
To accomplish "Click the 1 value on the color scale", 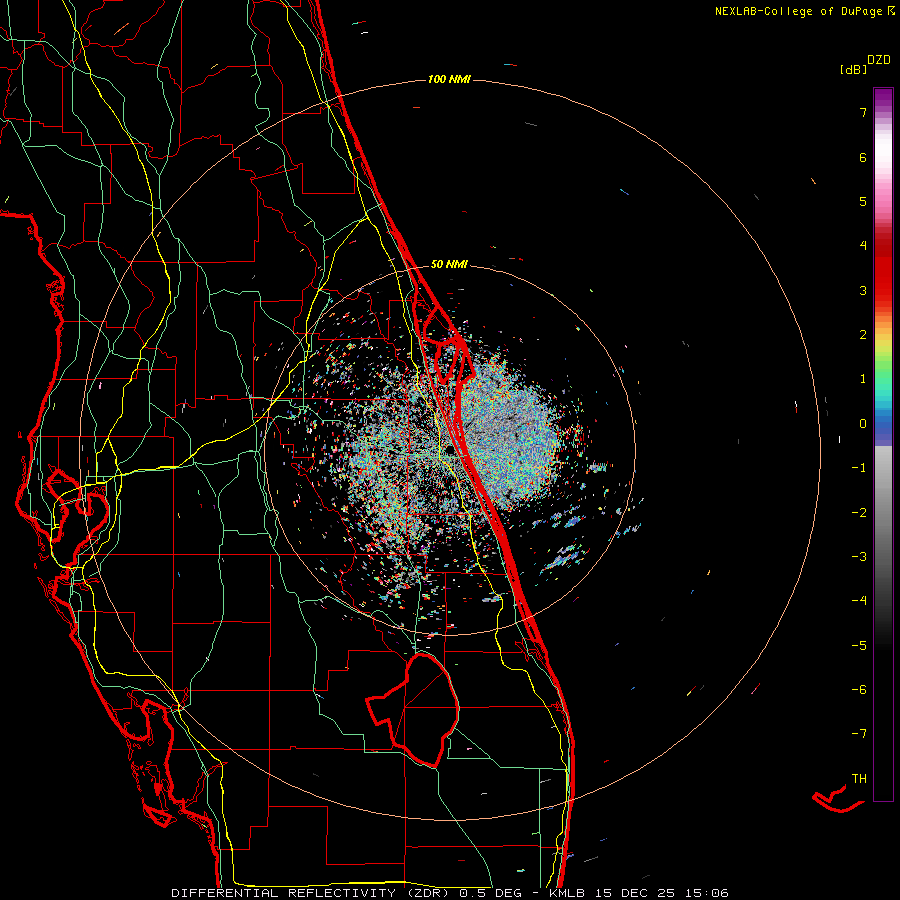I will pos(863,379).
